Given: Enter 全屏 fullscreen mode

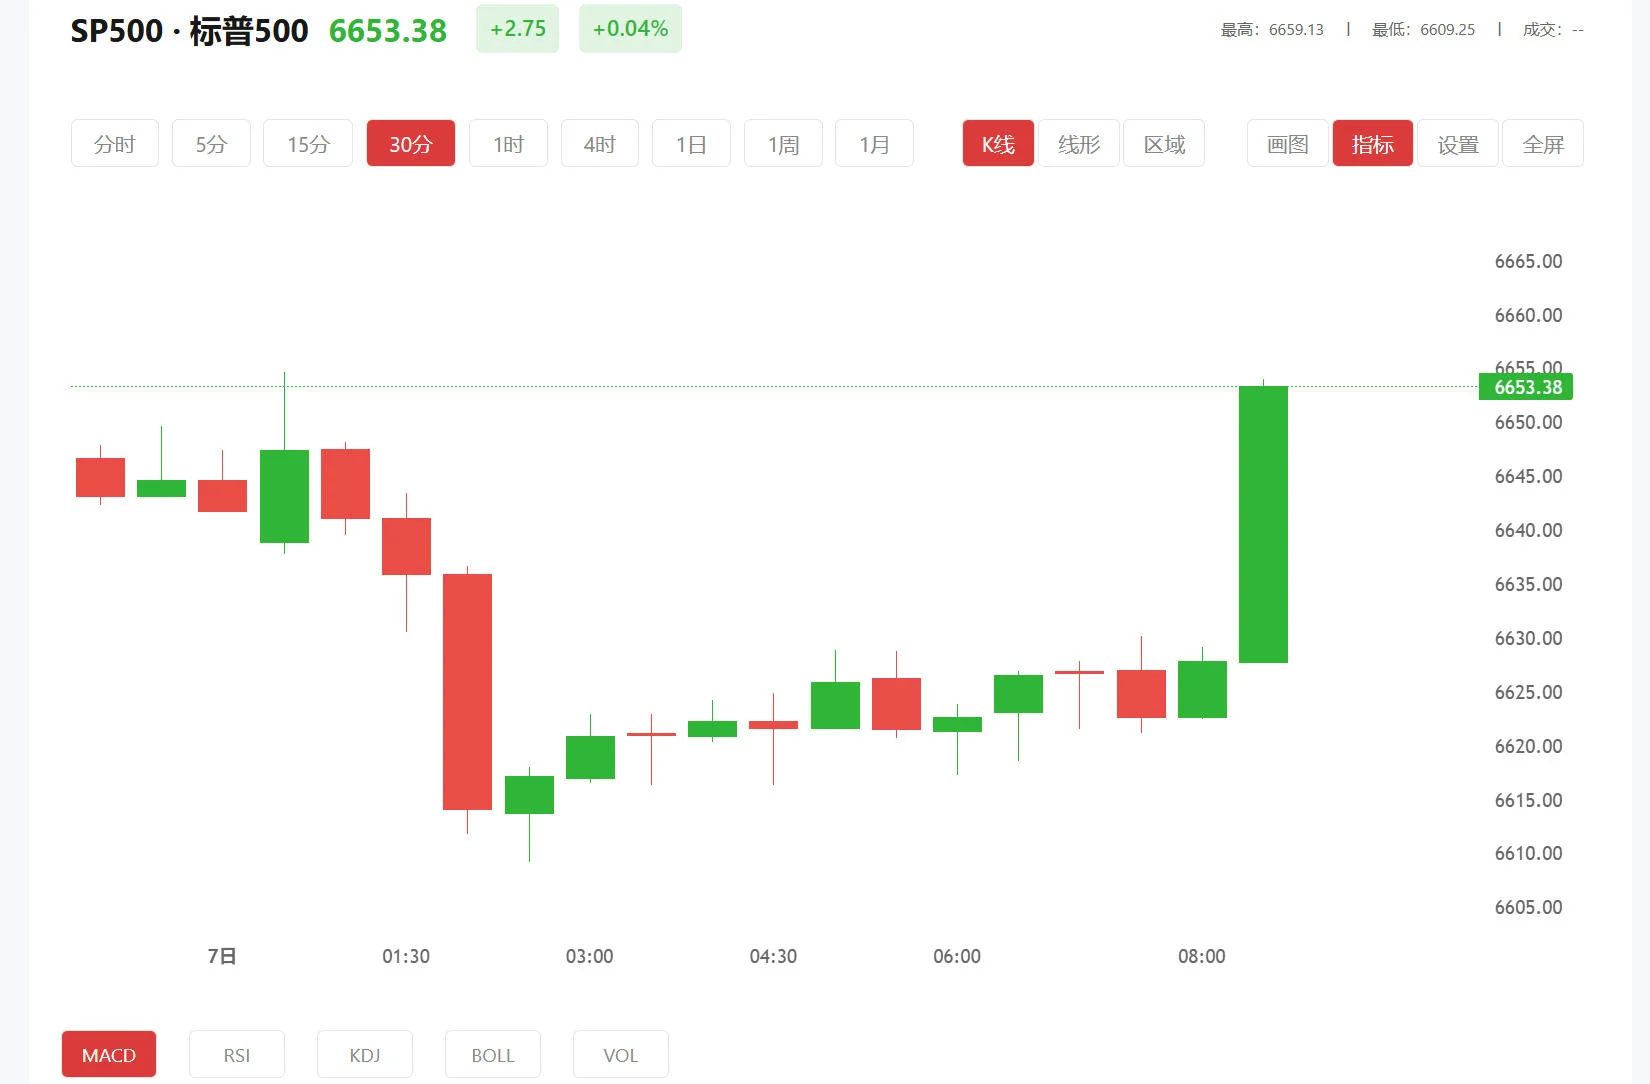Looking at the screenshot, I should pos(1542,143).
